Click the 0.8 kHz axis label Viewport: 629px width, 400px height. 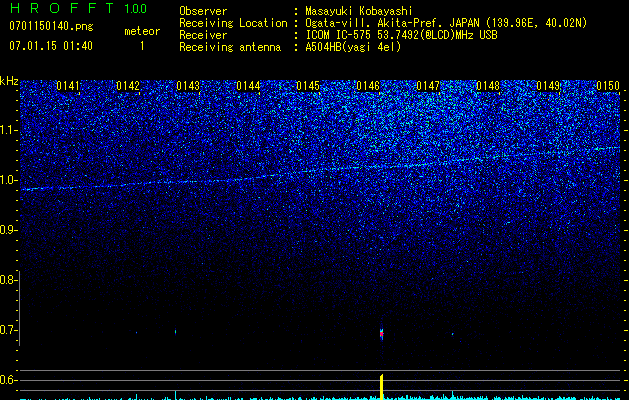coord(8,280)
